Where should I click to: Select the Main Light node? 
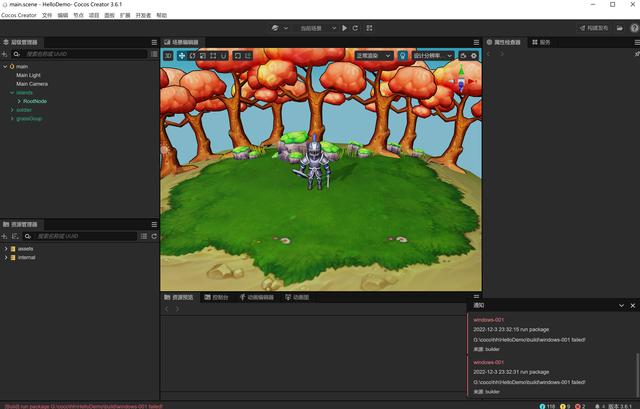(28, 75)
